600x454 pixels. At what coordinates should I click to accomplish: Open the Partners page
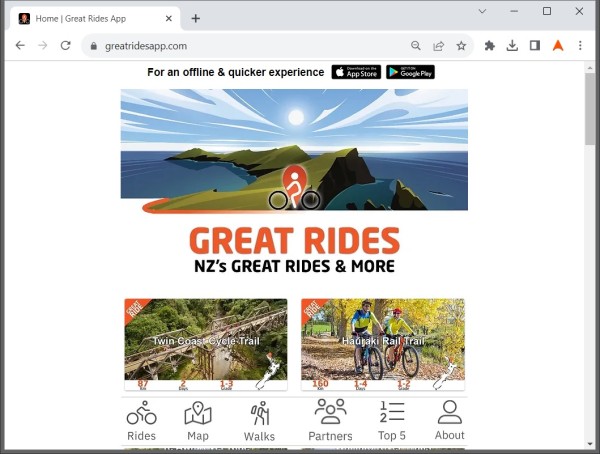[x=330, y=421]
